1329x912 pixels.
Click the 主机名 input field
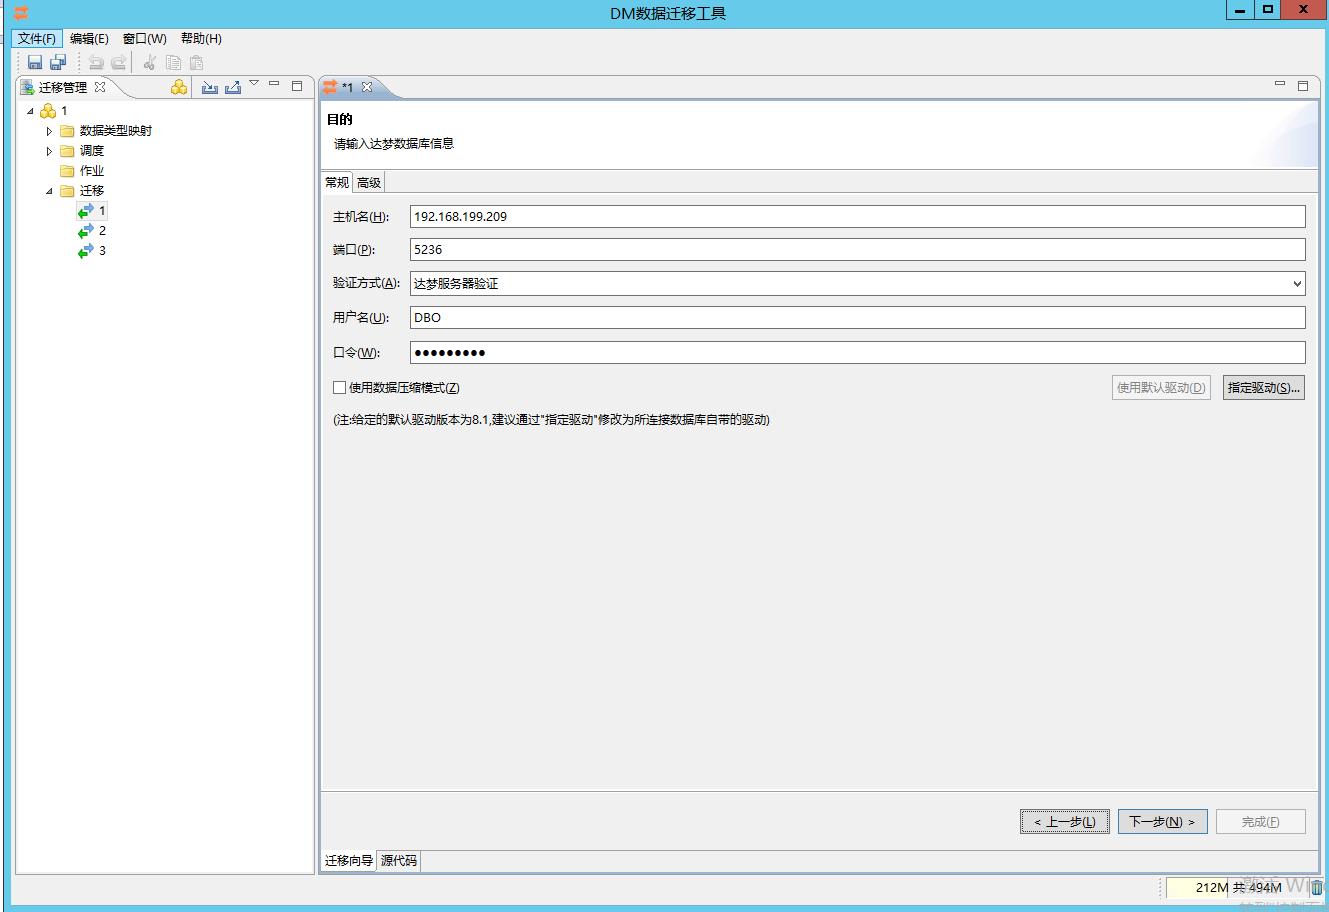(x=858, y=217)
